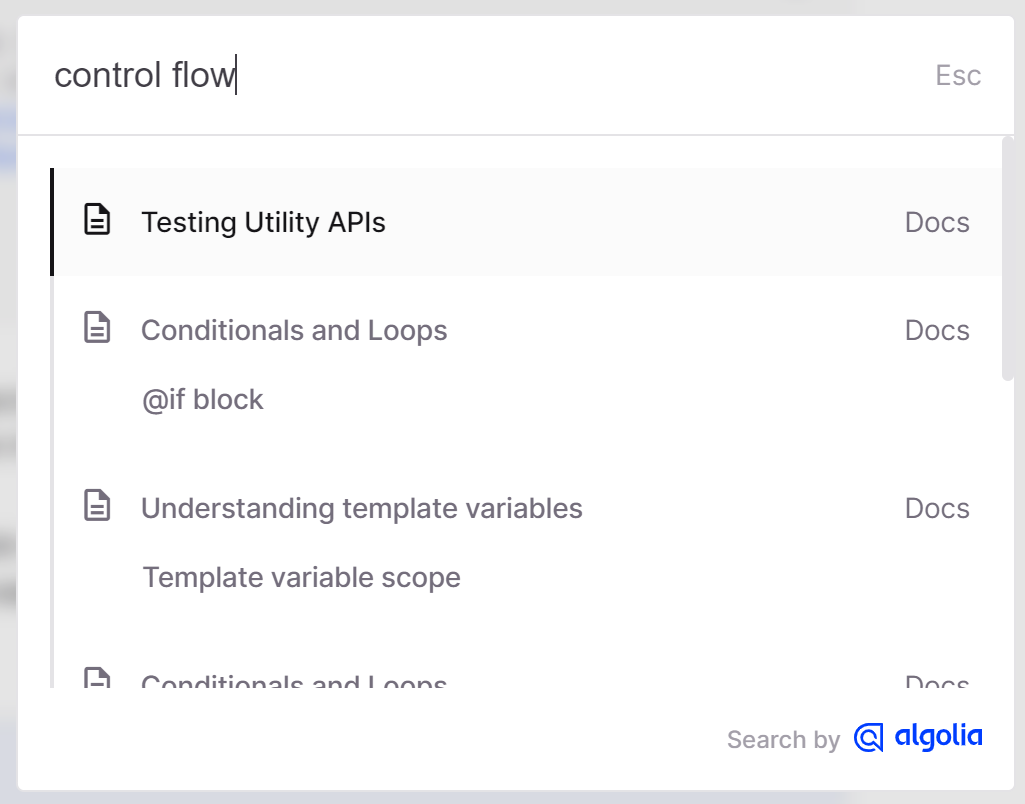Click the document icon on the bottom partially-visible result
1025x804 pixels.
click(96, 682)
